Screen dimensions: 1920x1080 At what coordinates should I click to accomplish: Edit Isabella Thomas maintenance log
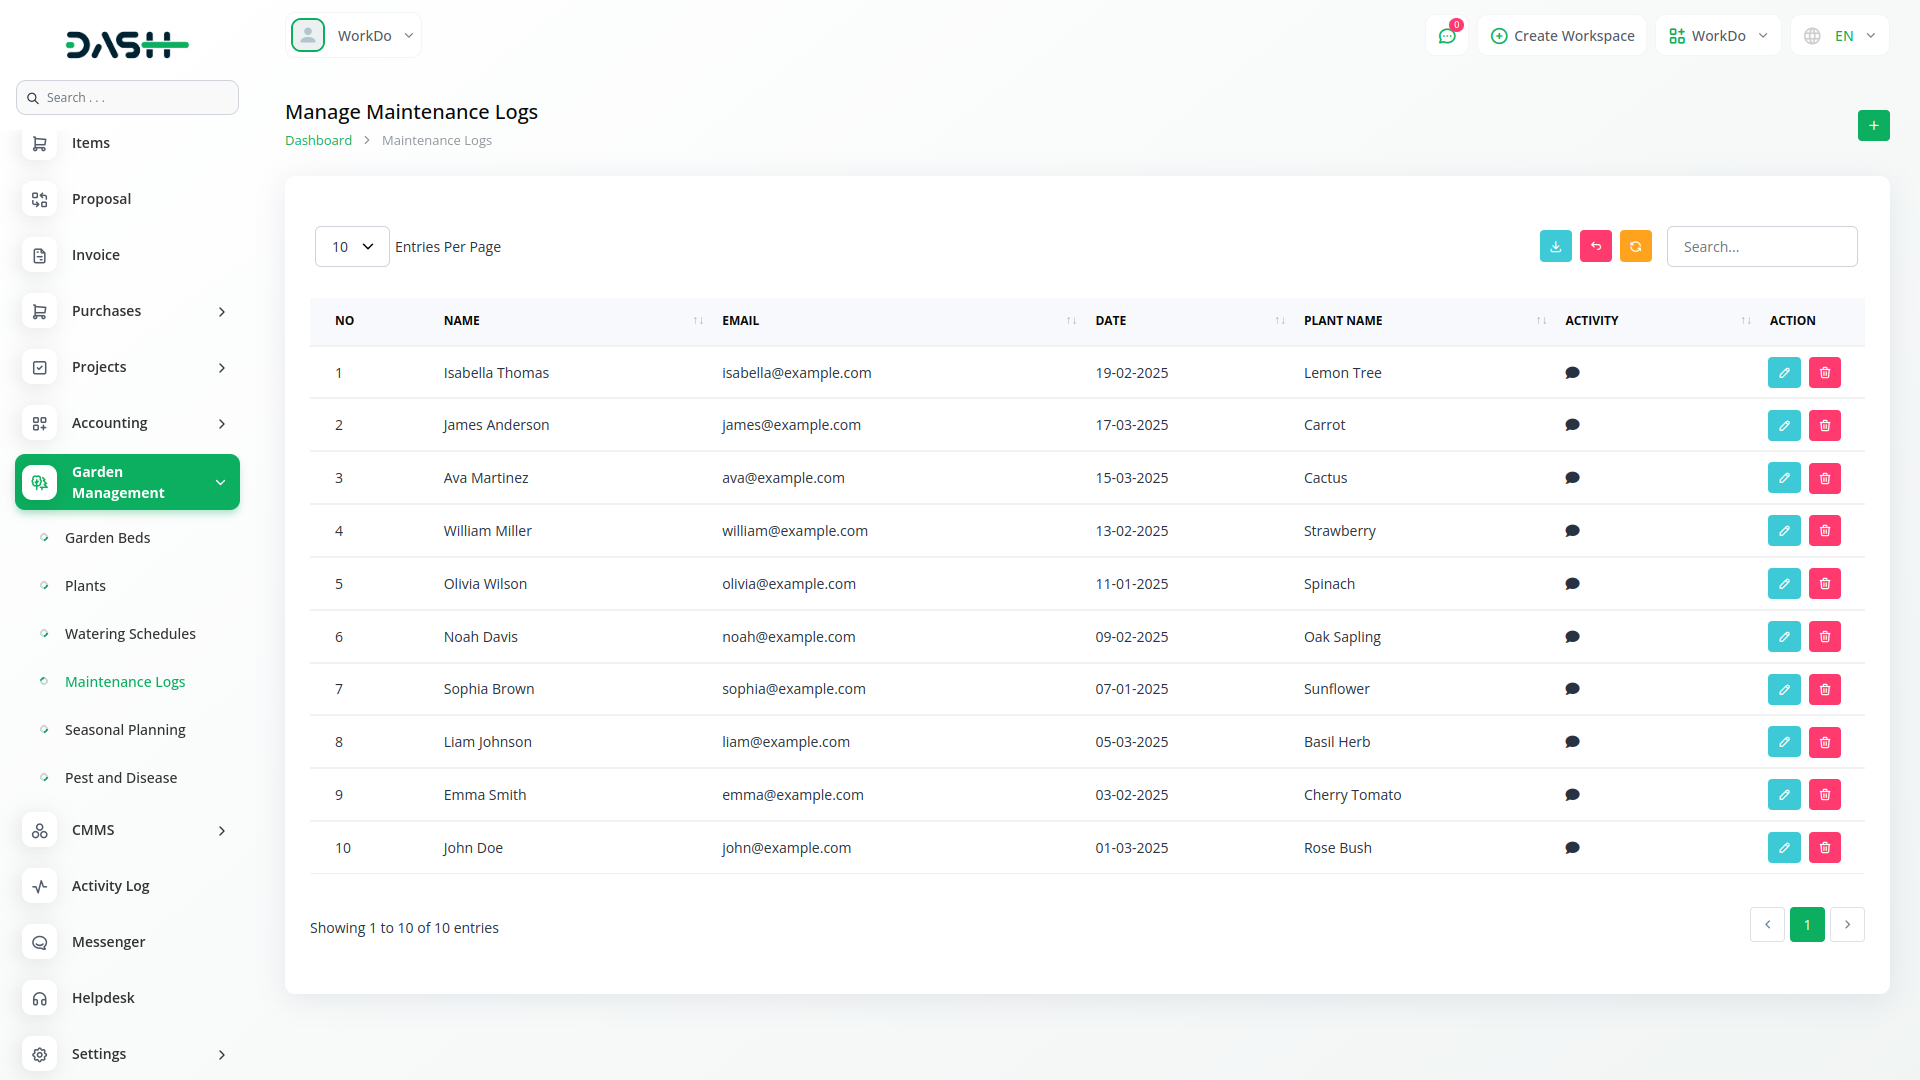(x=1783, y=373)
